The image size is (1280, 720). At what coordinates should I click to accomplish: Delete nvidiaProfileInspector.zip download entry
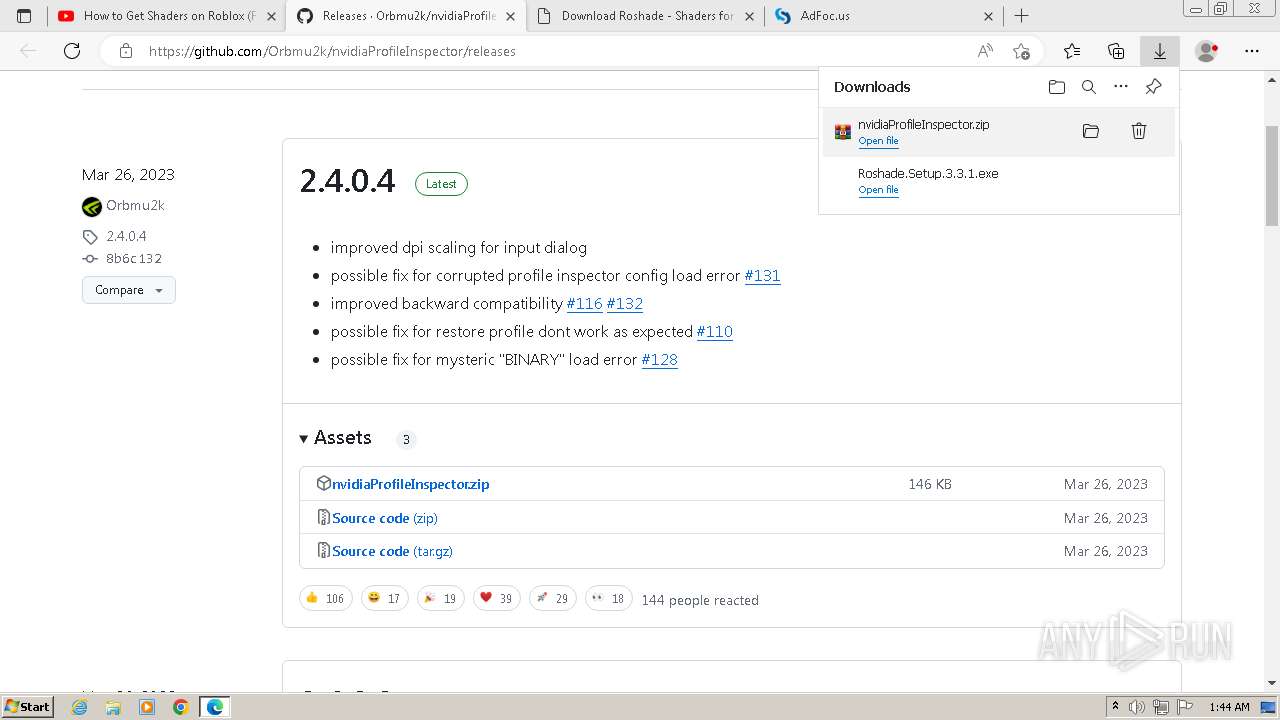click(x=1139, y=131)
